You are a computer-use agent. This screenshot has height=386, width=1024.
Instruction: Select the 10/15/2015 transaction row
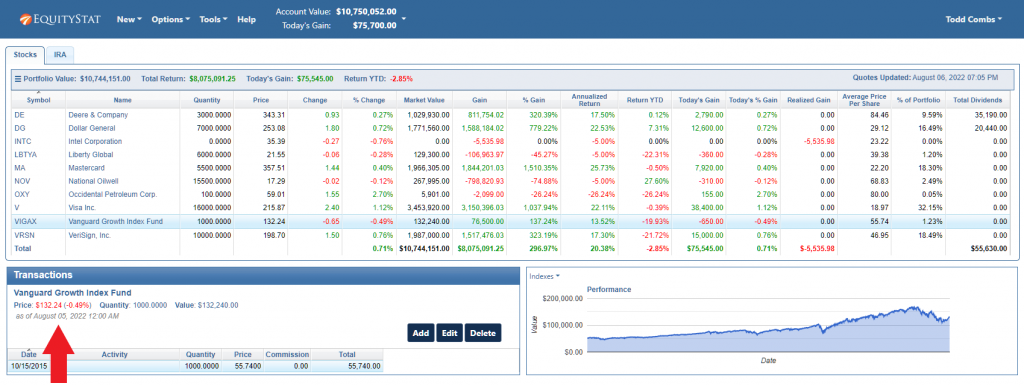pos(196,366)
